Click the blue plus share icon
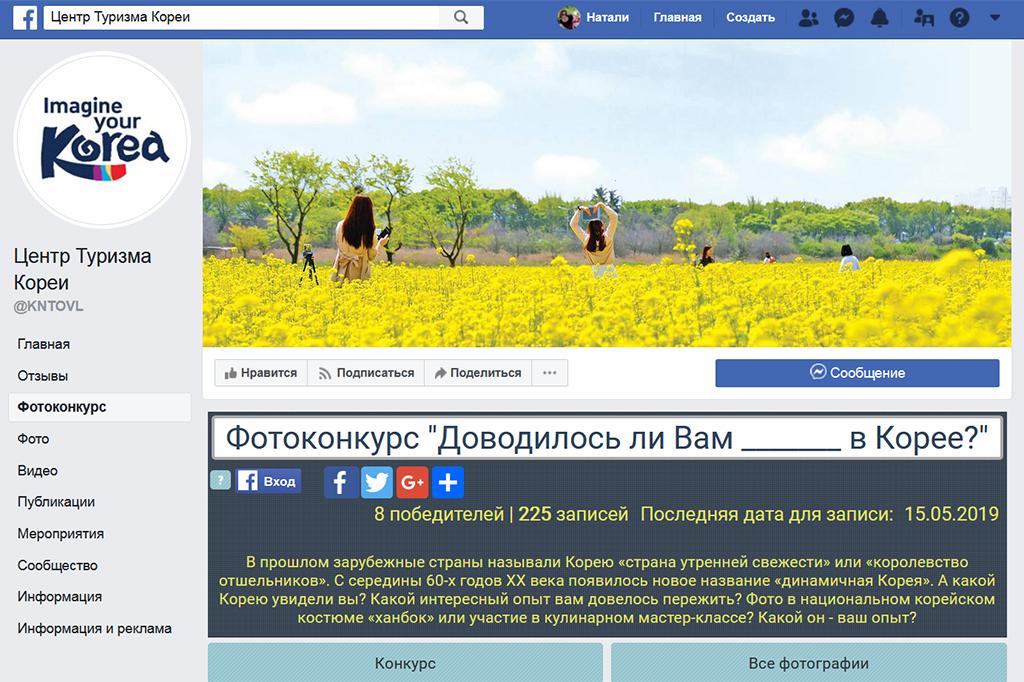This screenshot has width=1024, height=682. click(447, 482)
